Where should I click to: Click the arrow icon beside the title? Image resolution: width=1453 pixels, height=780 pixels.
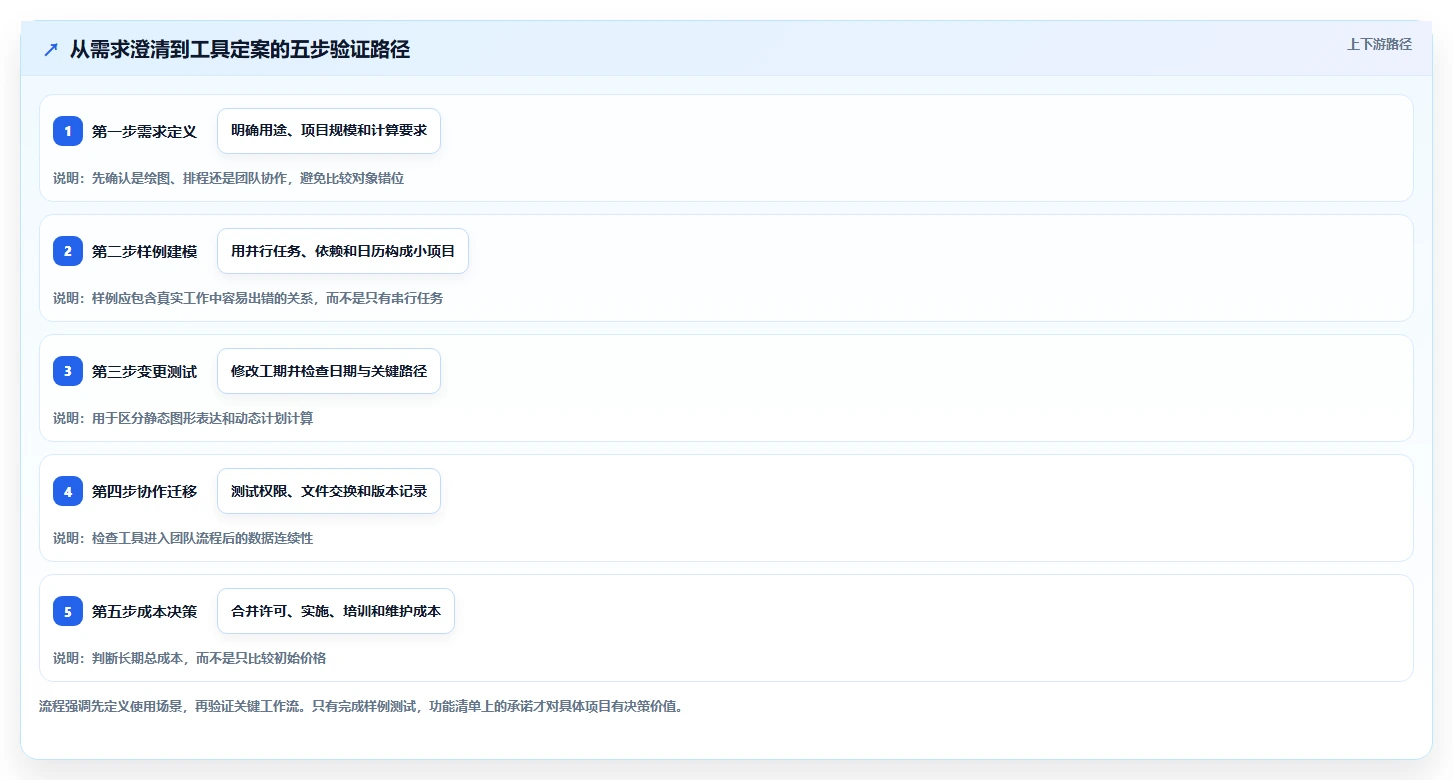(x=51, y=50)
